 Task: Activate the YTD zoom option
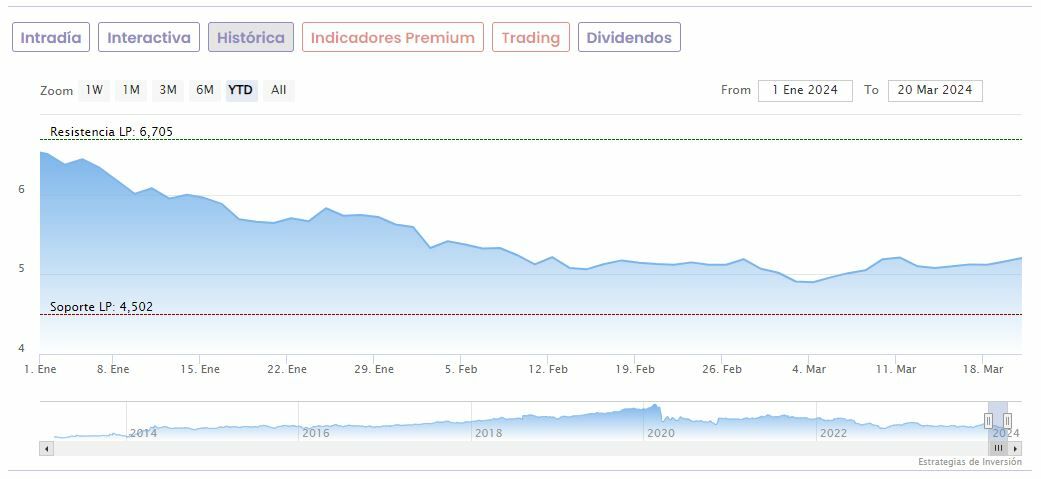pos(241,90)
